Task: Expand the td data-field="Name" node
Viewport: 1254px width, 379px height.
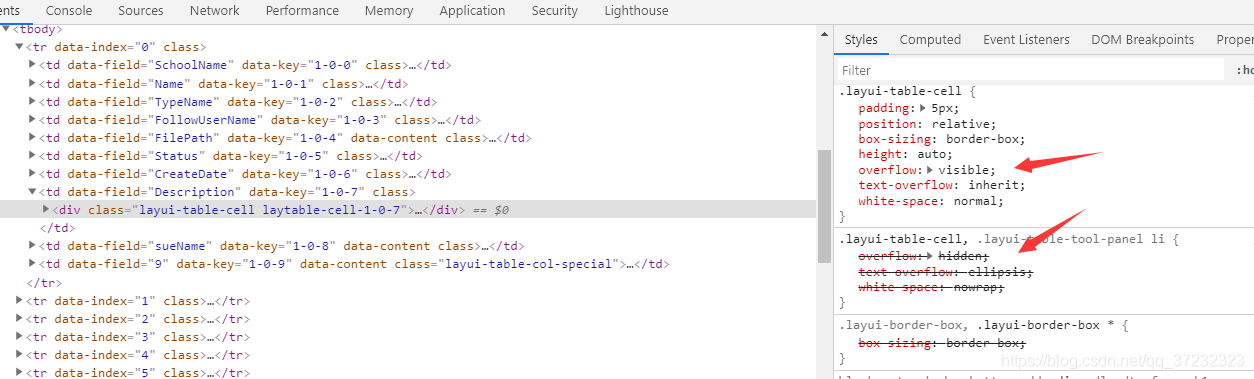Action: click(32, 83)
